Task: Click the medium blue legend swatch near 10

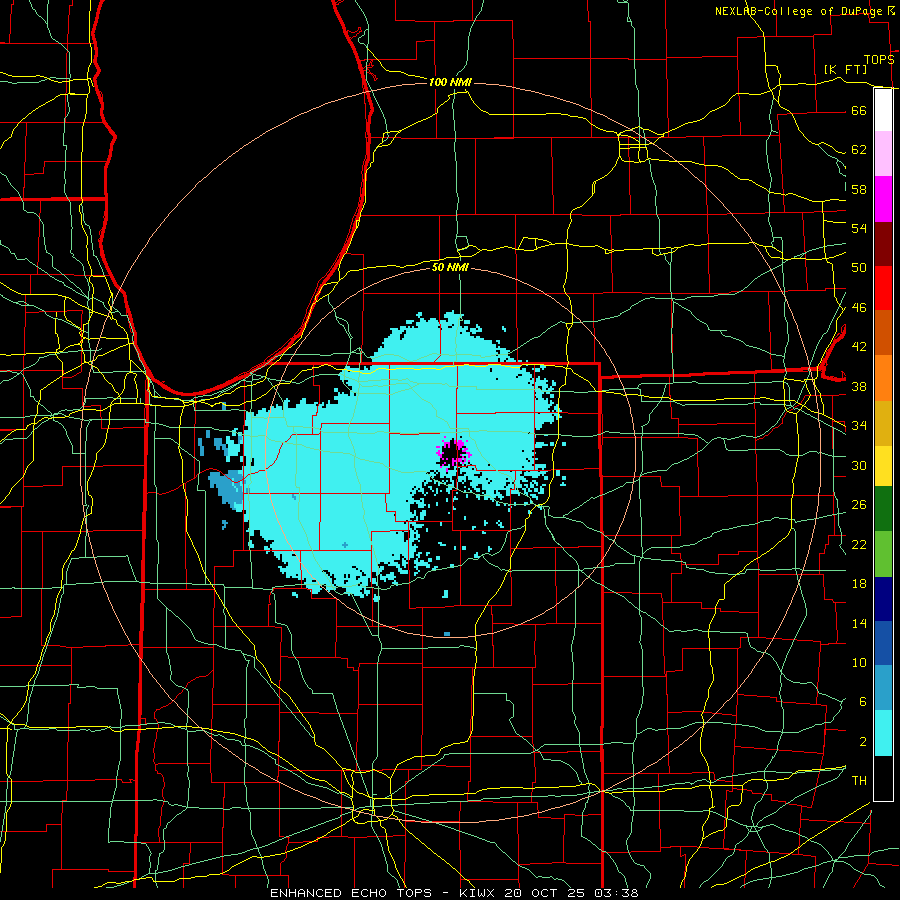Action: [883, 643]
